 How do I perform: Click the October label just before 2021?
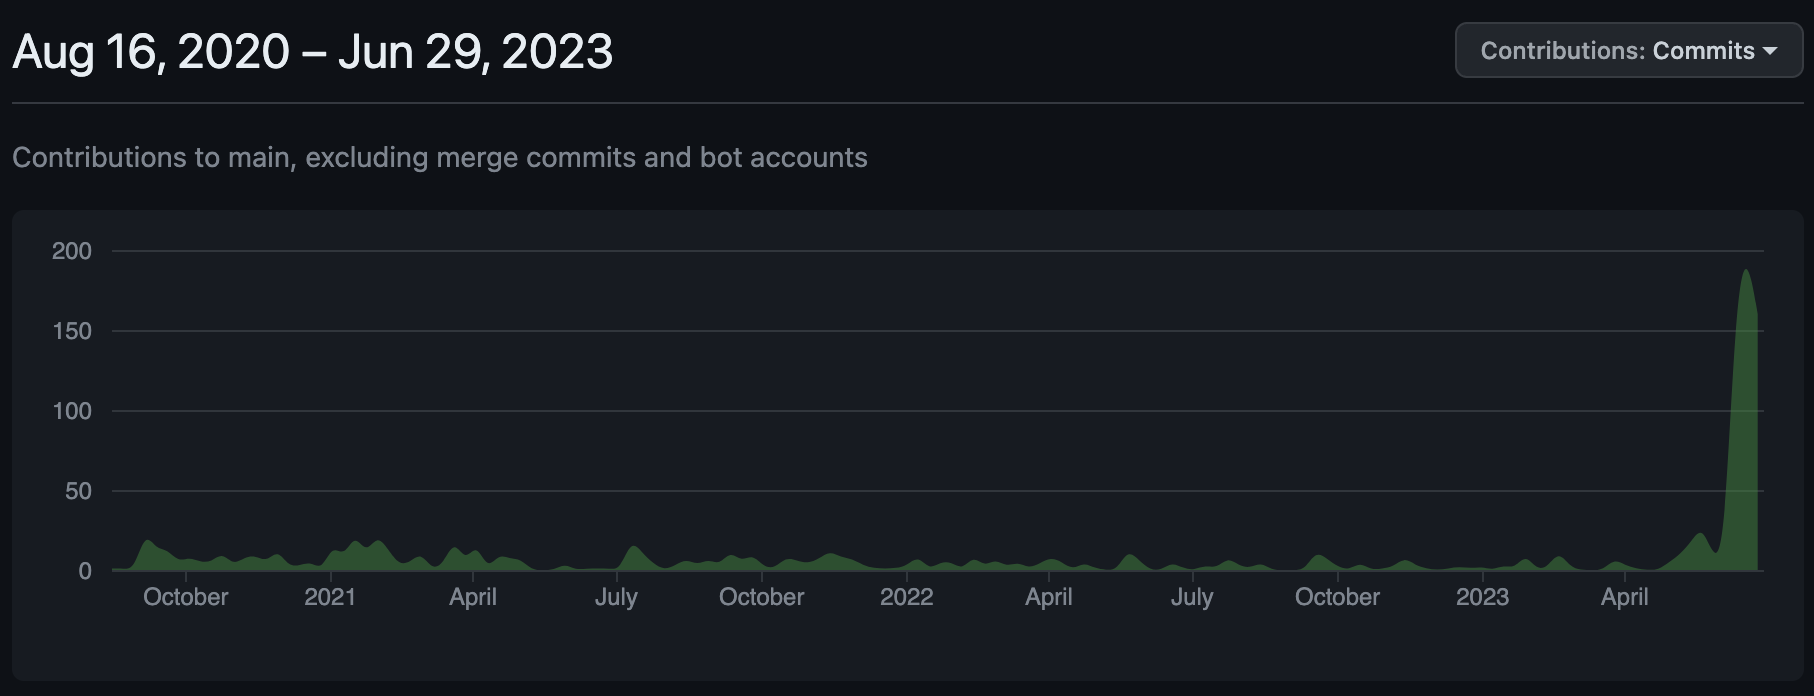[x=186, y=597]
